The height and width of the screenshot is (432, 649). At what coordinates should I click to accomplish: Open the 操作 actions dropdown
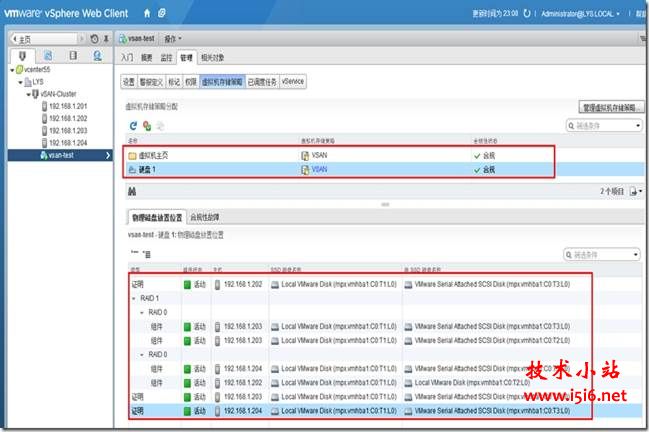coord(173,39)
